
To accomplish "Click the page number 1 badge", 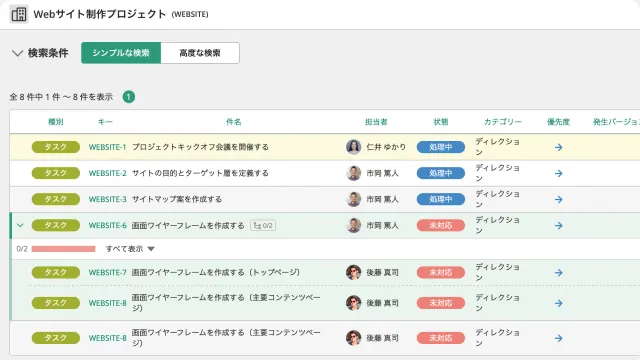I will point(129,97).
